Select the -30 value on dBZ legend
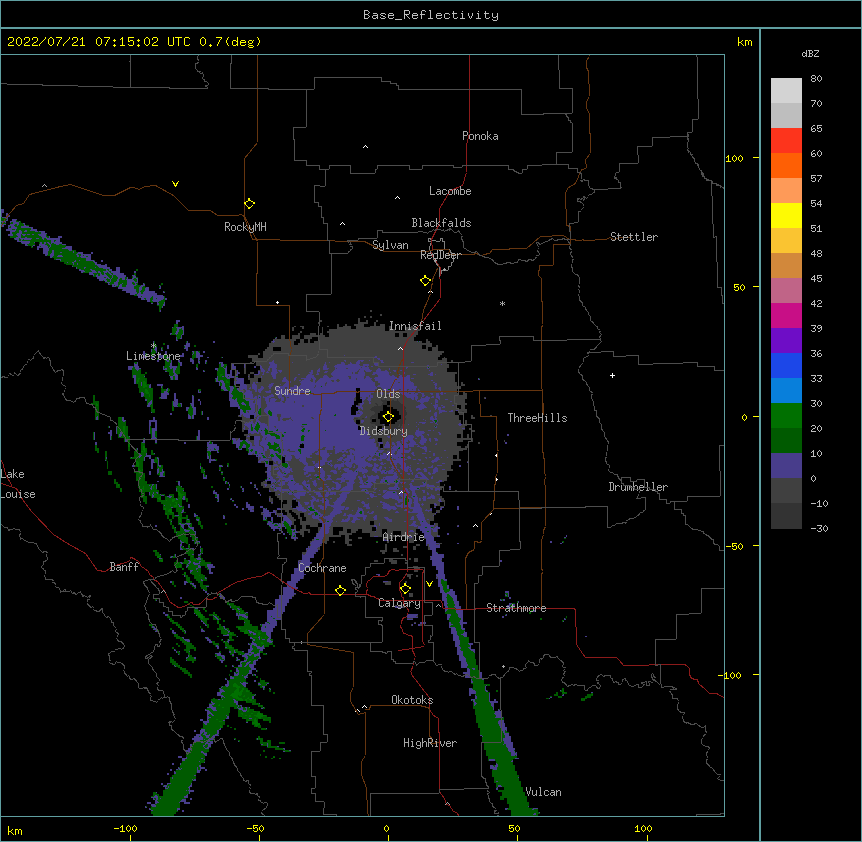Screen dimensions: 862x842 (819, 528)
